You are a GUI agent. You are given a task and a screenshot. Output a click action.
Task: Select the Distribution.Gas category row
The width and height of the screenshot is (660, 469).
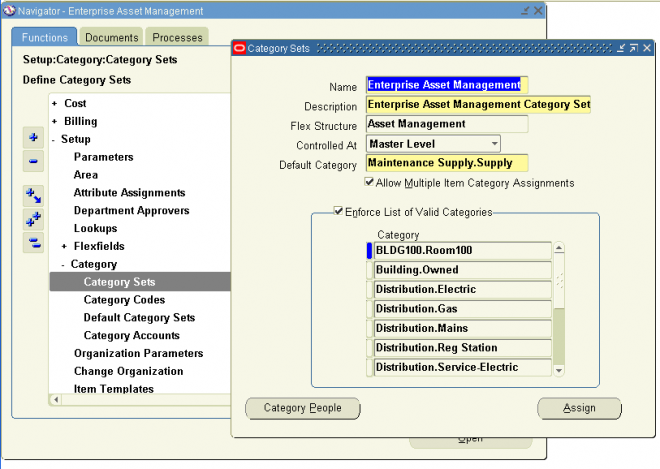point(462,309)
